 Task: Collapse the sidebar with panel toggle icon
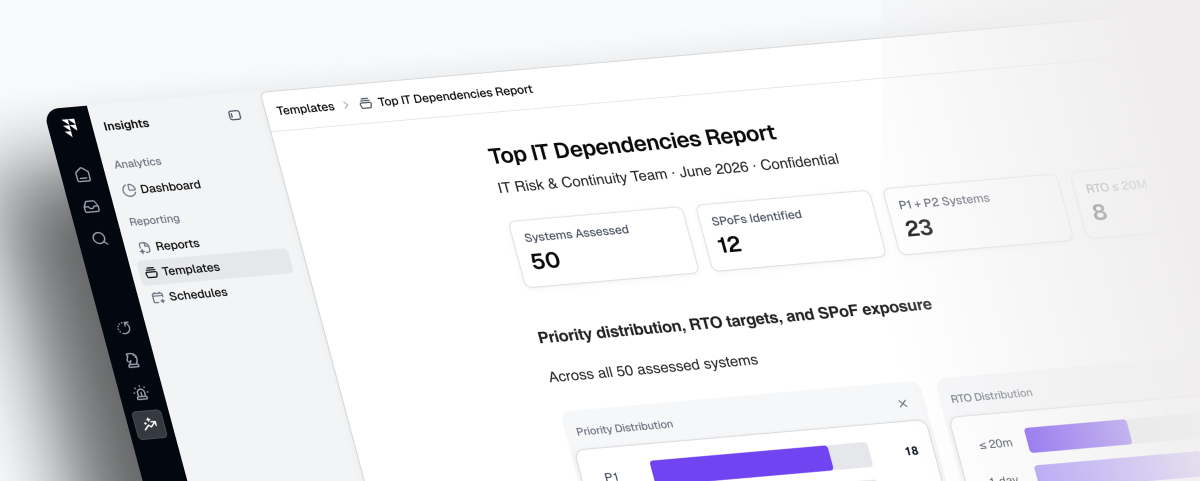coord(234,115)
